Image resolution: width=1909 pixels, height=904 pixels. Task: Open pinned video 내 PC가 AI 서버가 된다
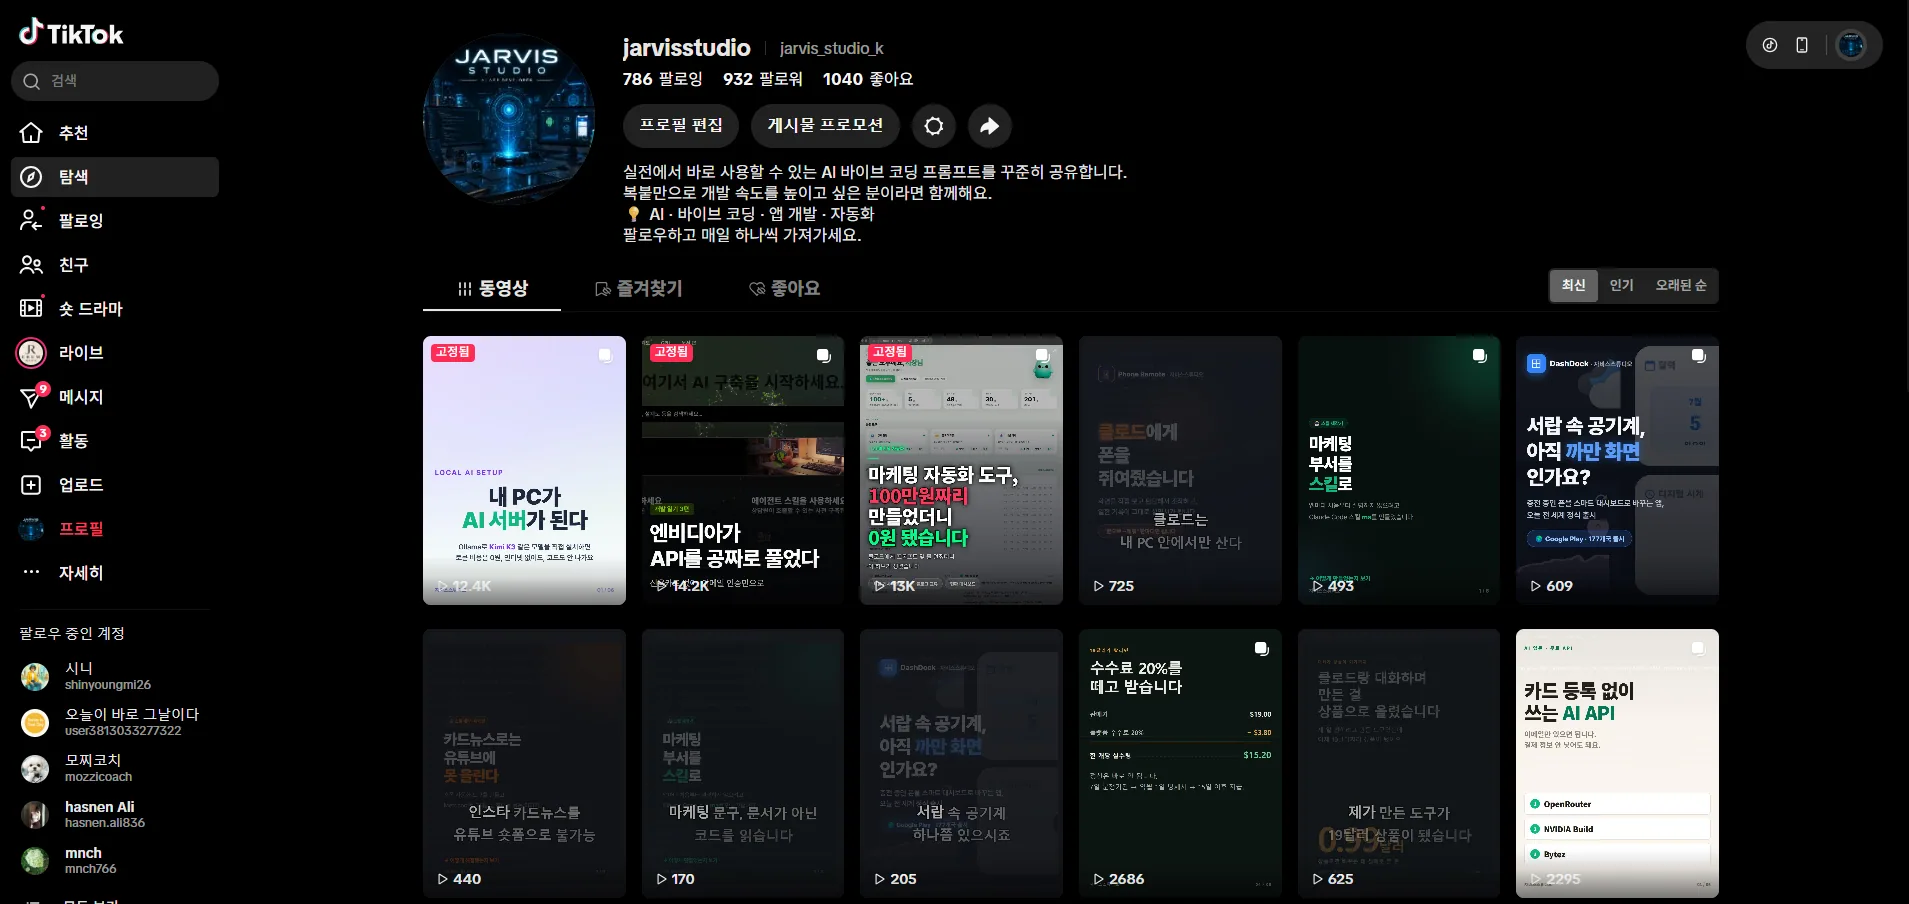click(524, 470)
